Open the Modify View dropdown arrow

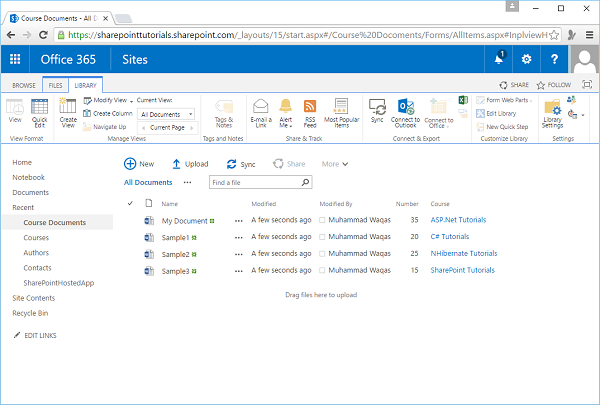tap(130, 101)
